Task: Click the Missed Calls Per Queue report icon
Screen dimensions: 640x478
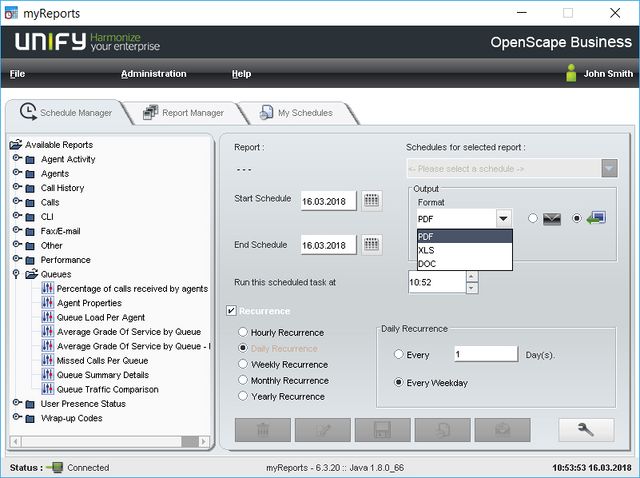Action: pos(48,361)
